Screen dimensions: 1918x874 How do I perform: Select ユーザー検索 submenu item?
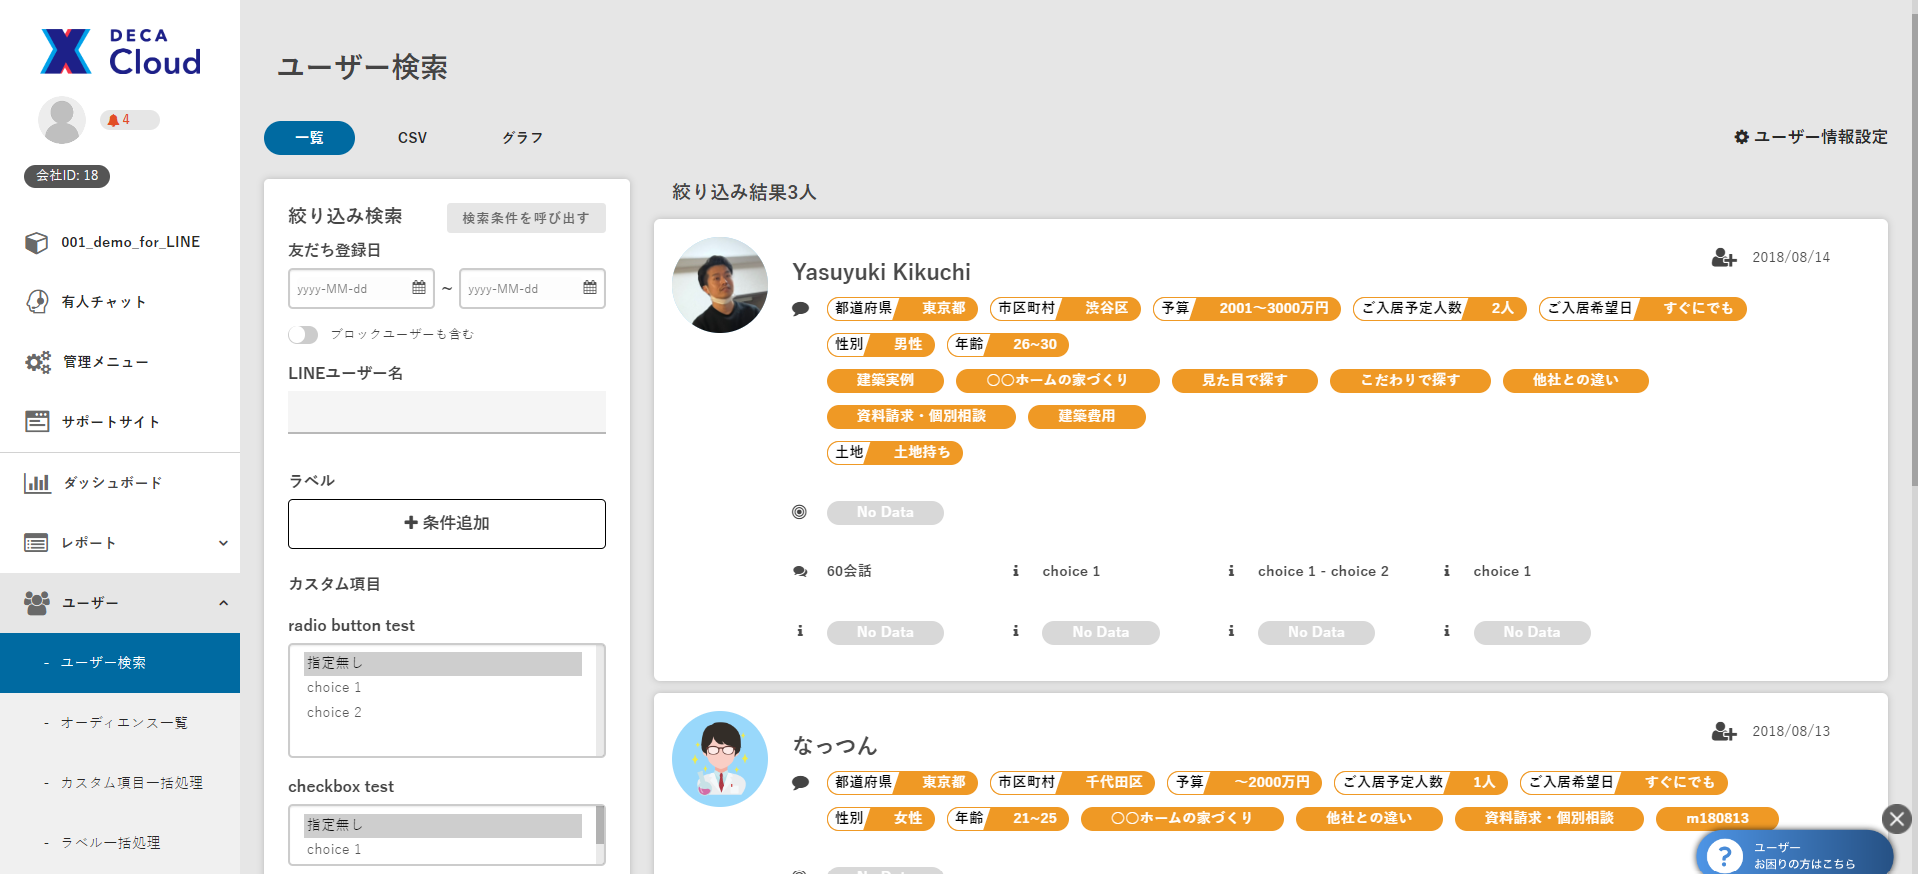point(120,663)
